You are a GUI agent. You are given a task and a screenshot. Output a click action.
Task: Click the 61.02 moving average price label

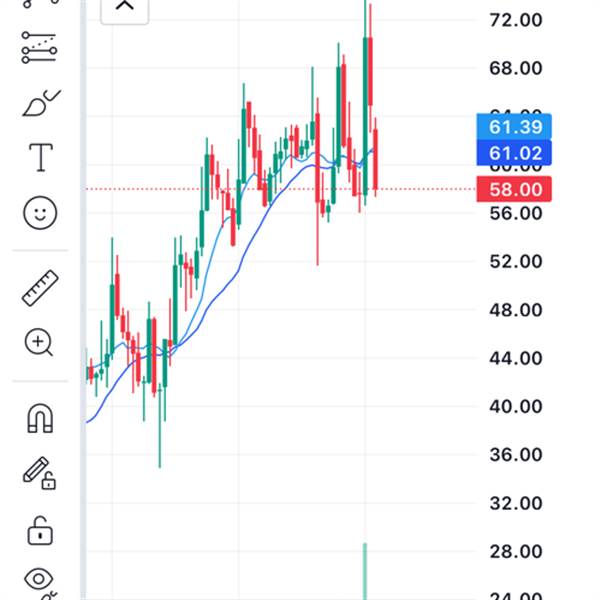pos(514,153)
